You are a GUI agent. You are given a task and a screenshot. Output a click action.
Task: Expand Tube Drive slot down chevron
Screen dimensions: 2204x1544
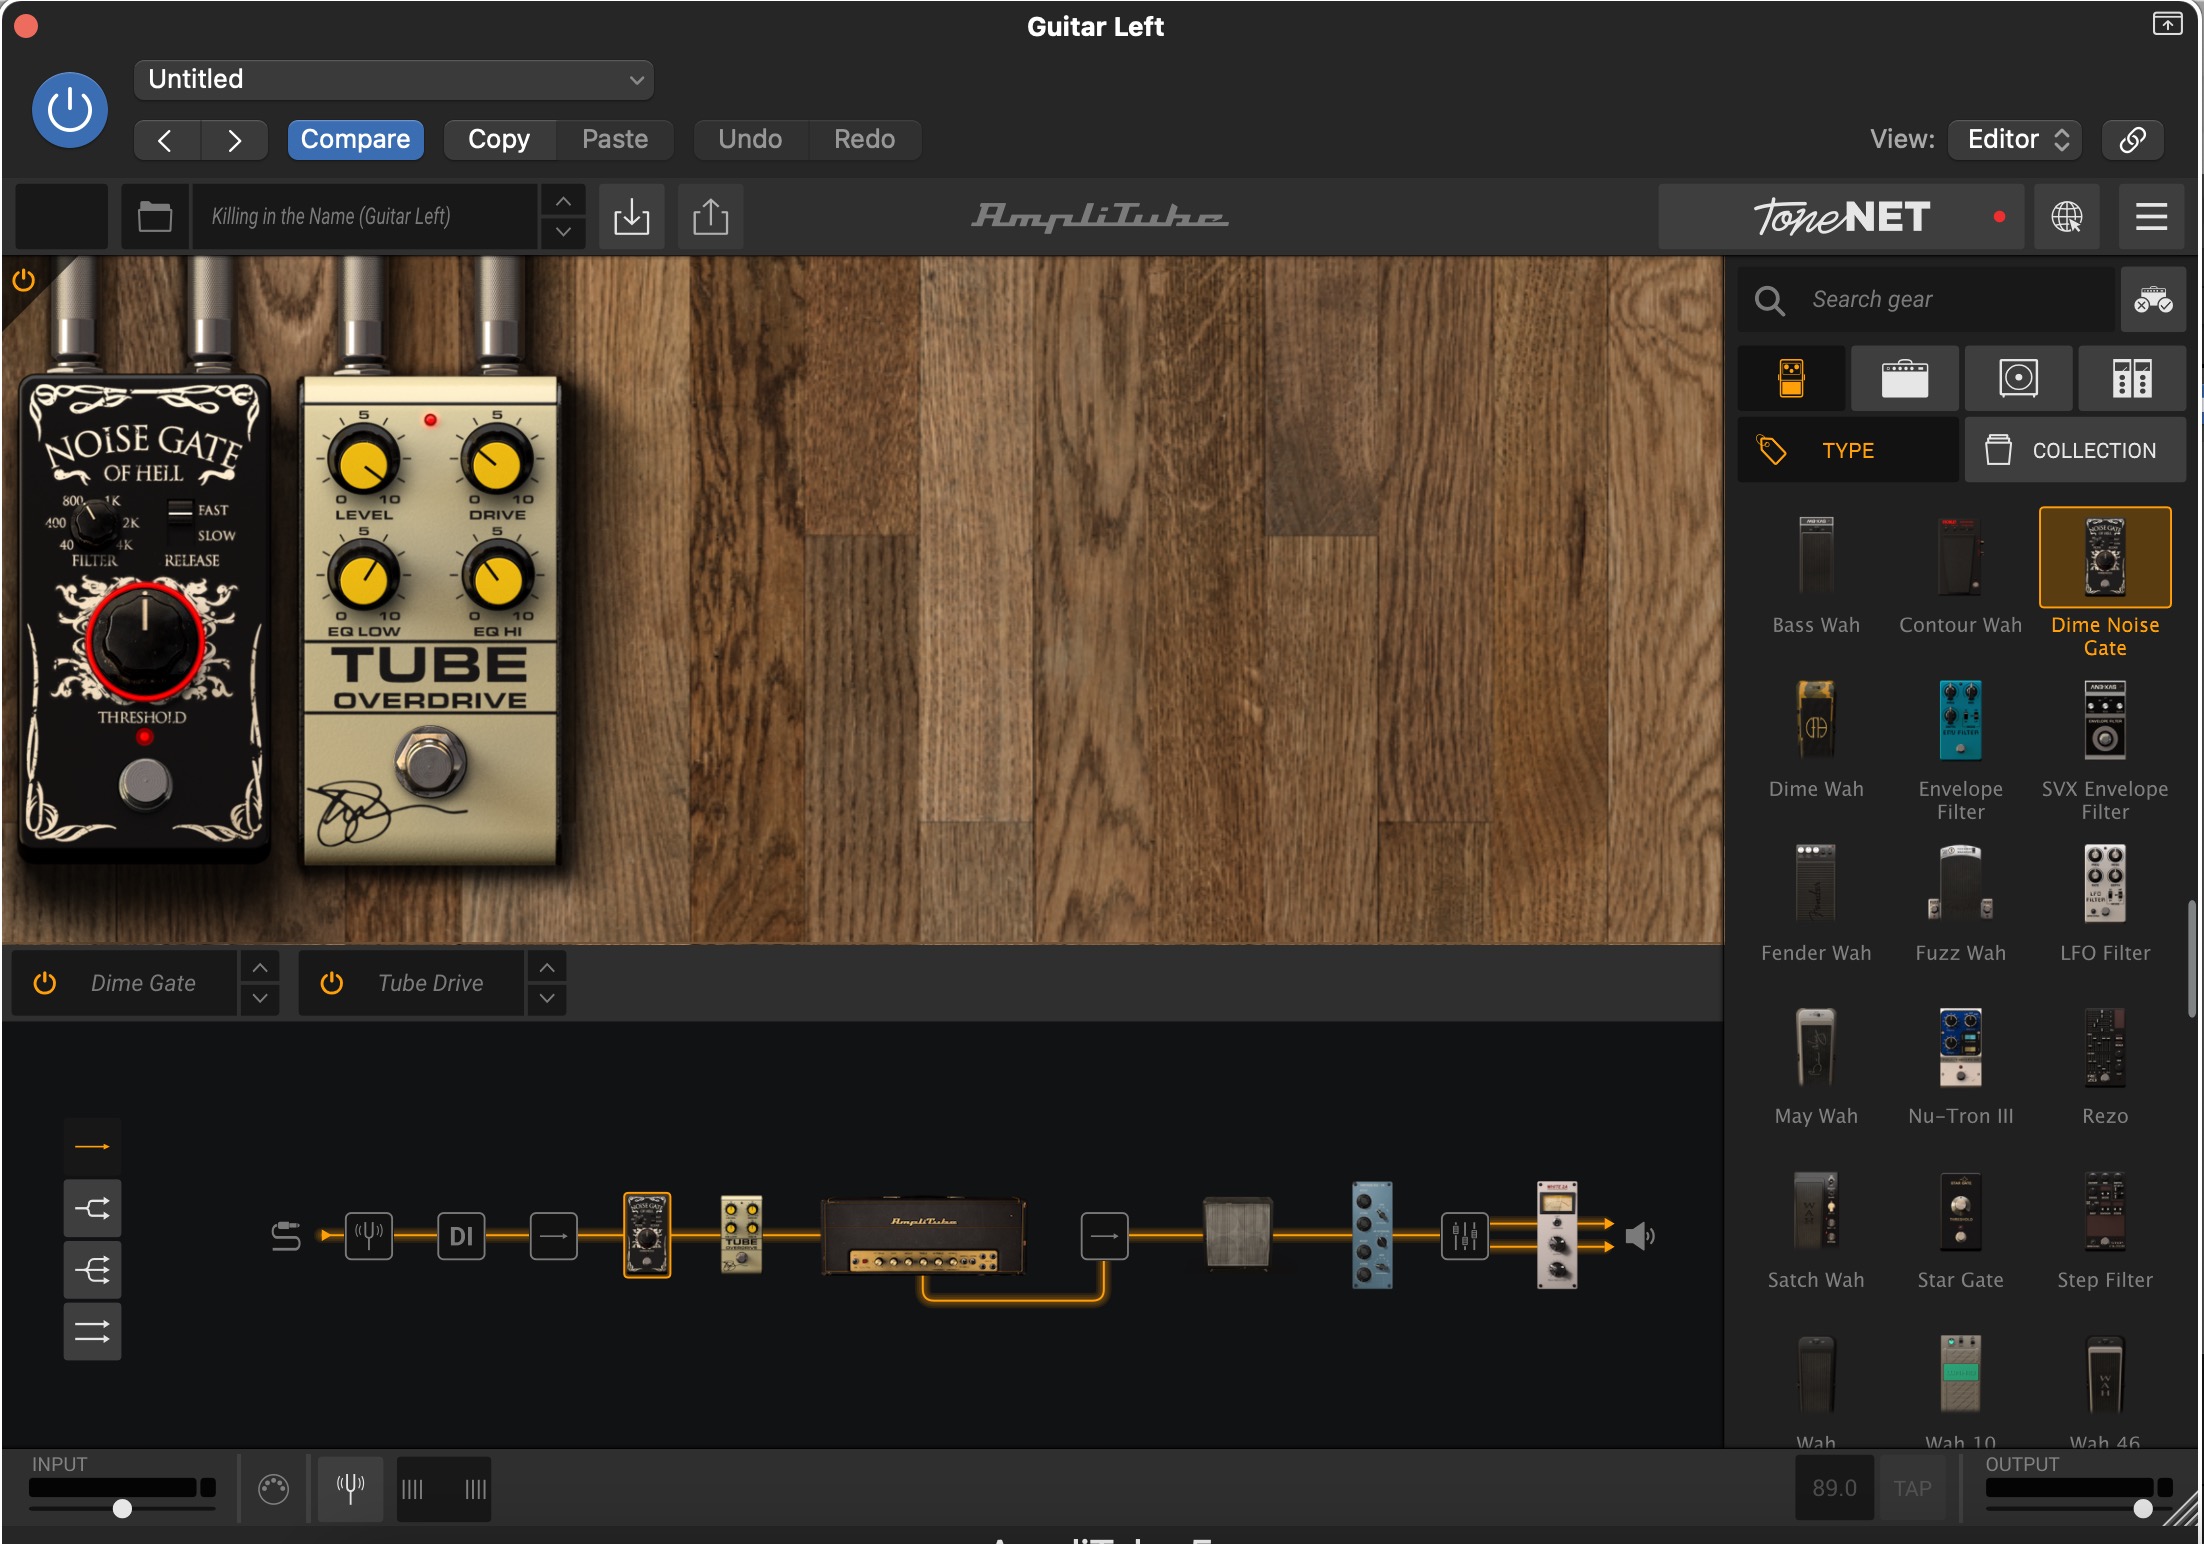coord(547,998)
